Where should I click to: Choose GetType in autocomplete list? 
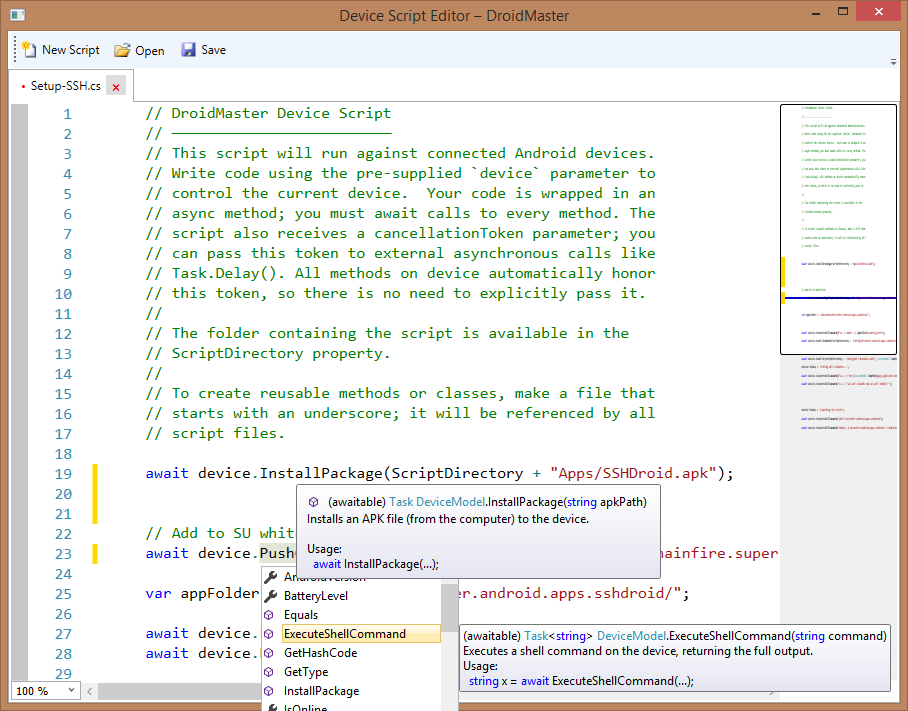click(x=306, y=672)
